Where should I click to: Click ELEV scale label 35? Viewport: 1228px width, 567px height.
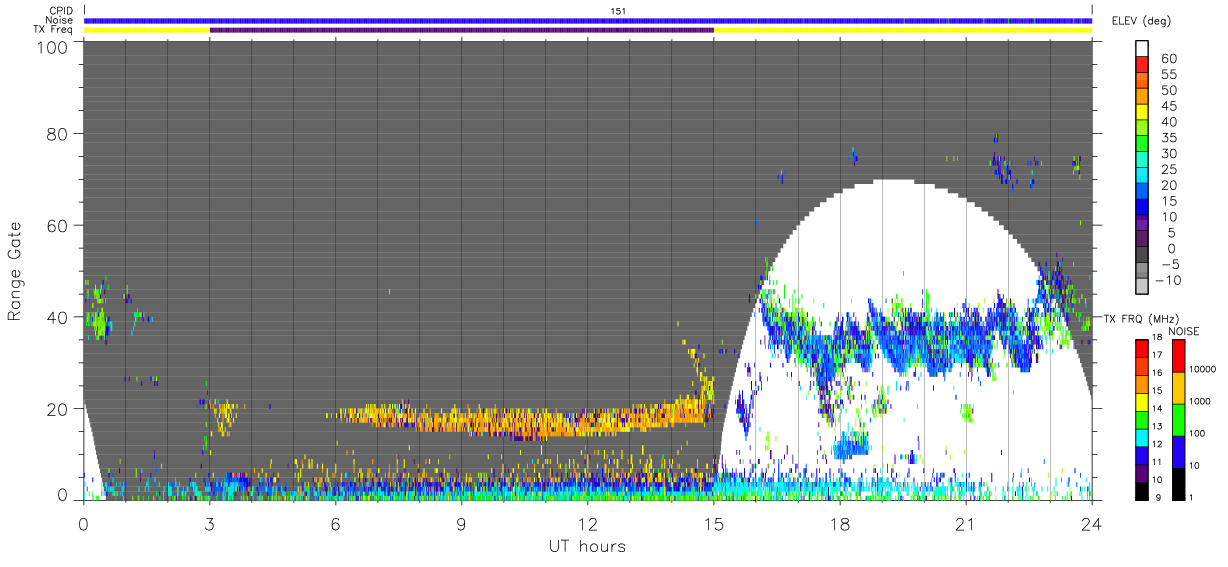pos(1169,138)
